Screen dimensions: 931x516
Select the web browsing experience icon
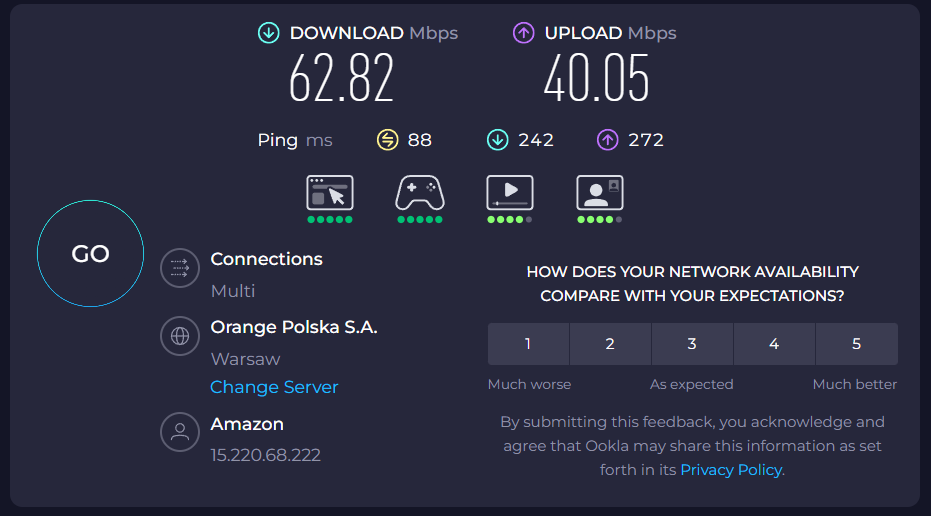[329, 192]
